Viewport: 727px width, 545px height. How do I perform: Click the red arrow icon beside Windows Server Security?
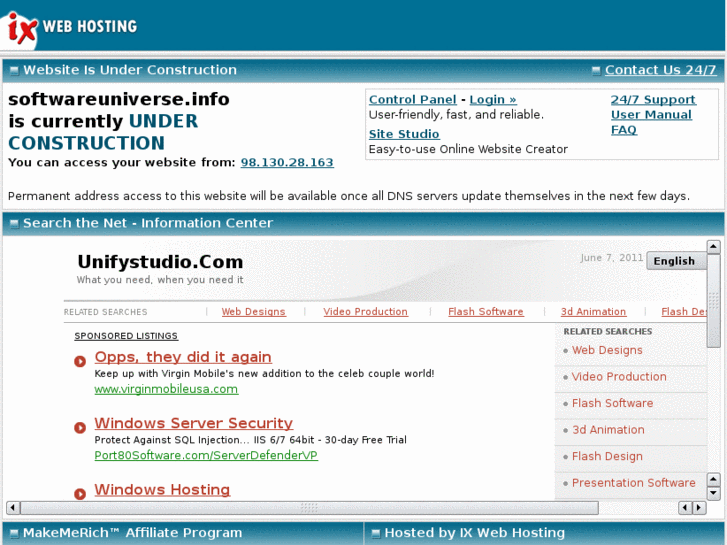pyautogui.click(x=80, y=428)
